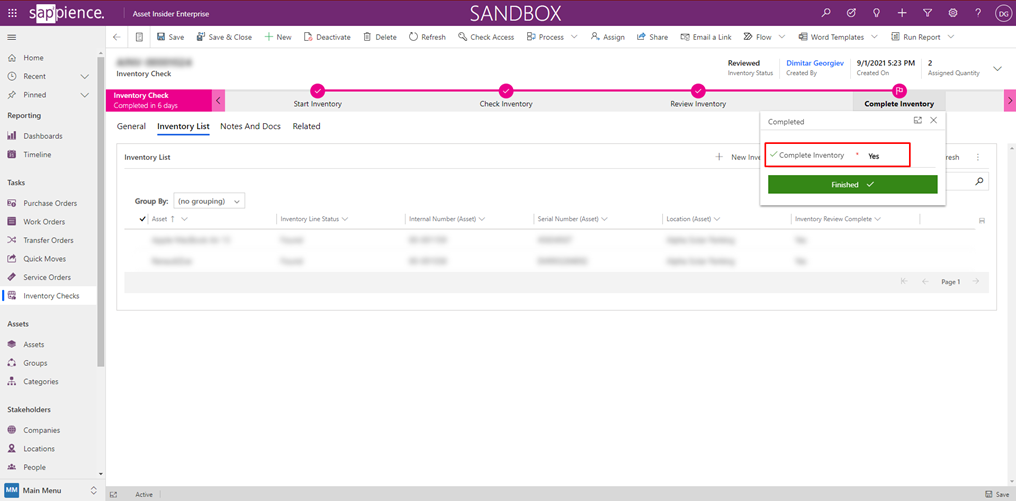
Task: Click the Refresh command in toolbar
Action: pos(427,37)
